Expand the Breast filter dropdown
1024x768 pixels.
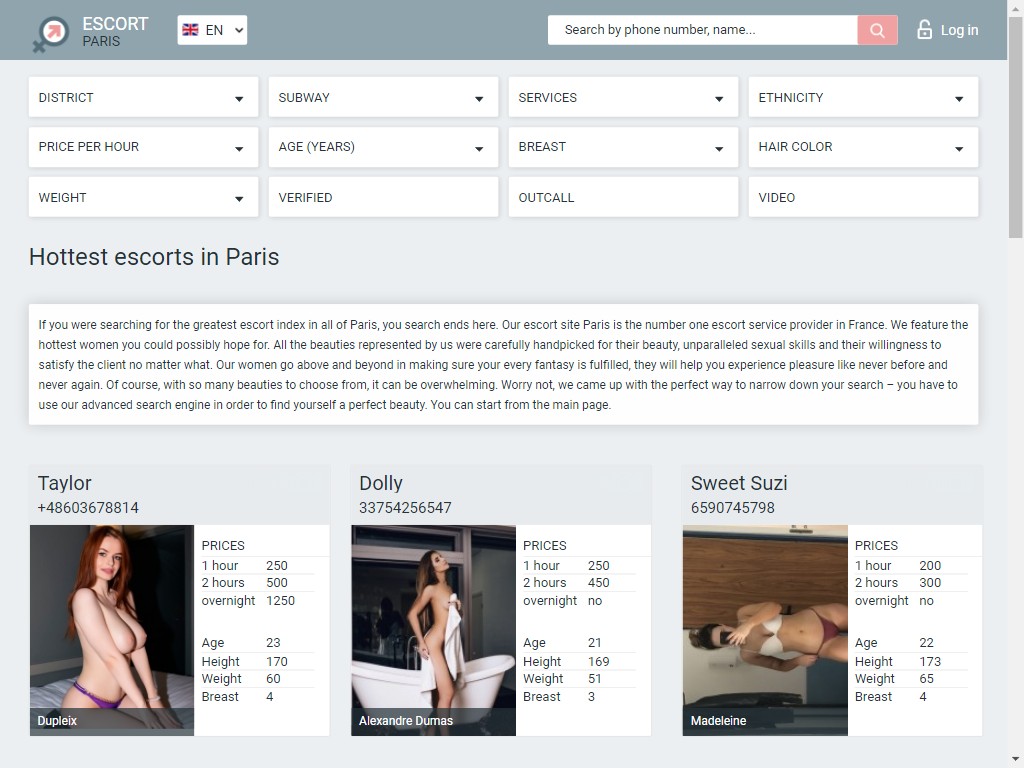pyautogui.click(x=623, y=147)
